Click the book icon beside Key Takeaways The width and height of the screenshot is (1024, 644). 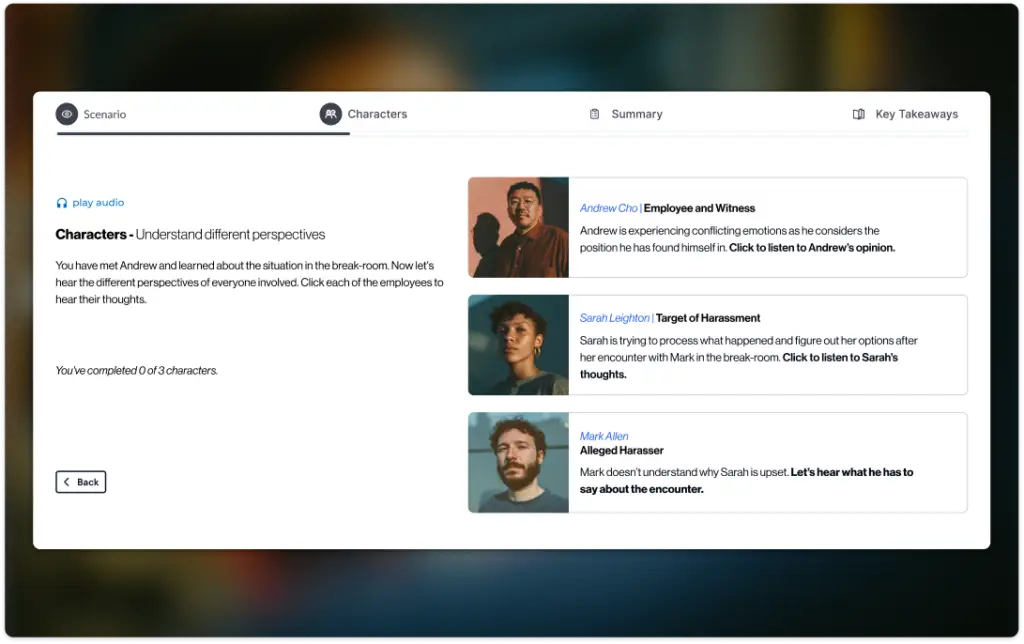[858, 114]
